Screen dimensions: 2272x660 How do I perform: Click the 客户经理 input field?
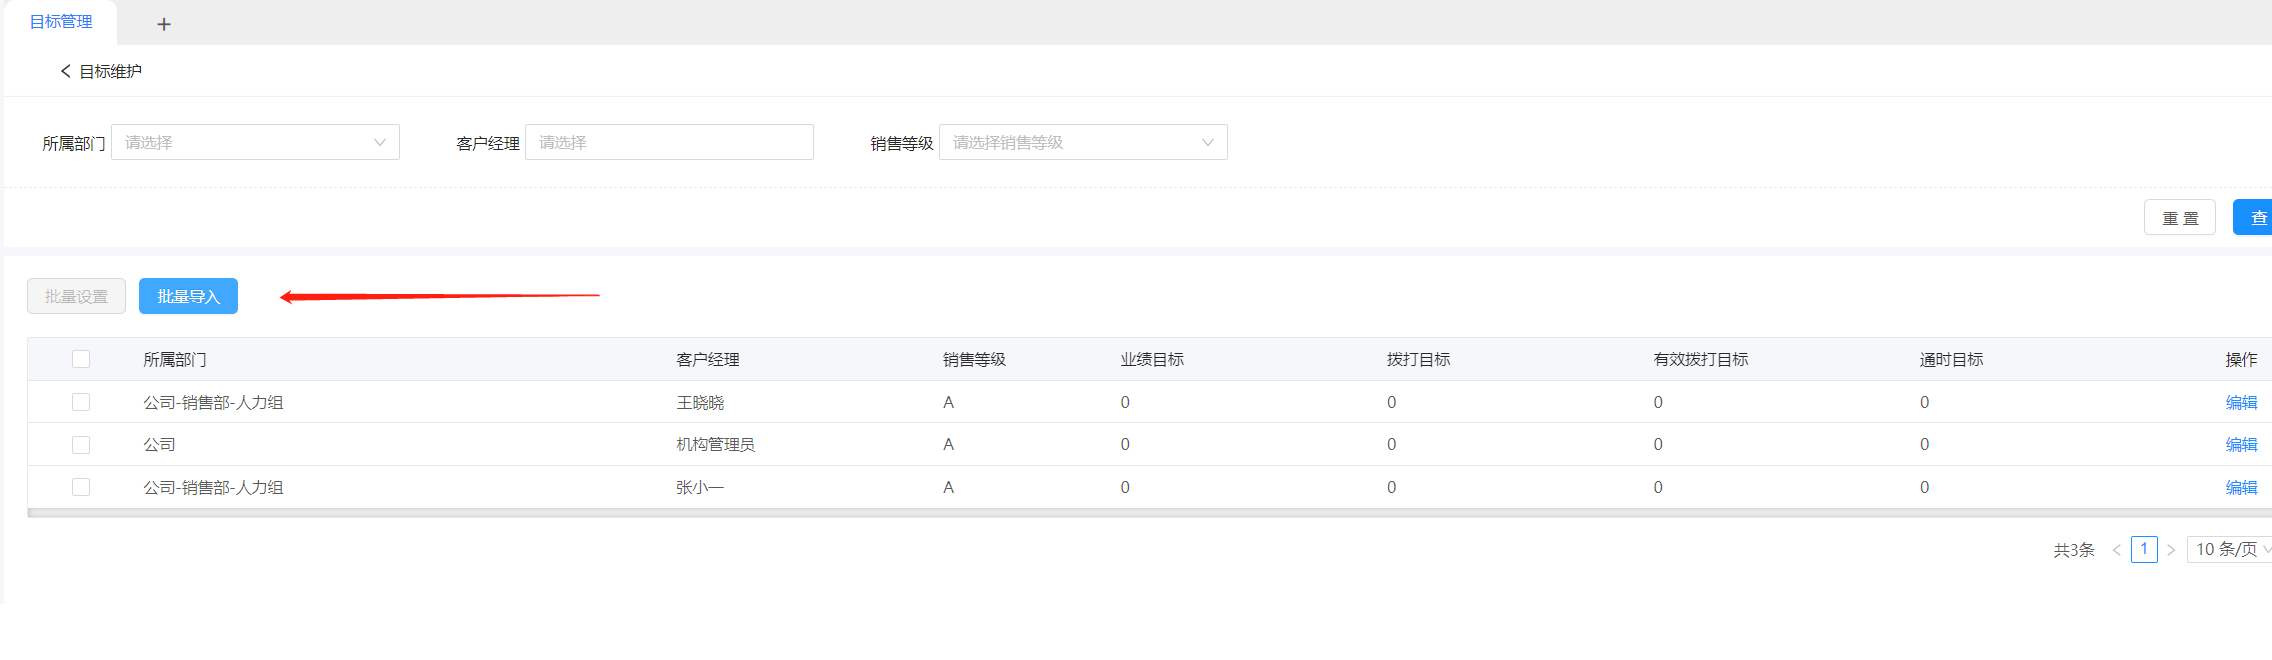pos(669,142)
